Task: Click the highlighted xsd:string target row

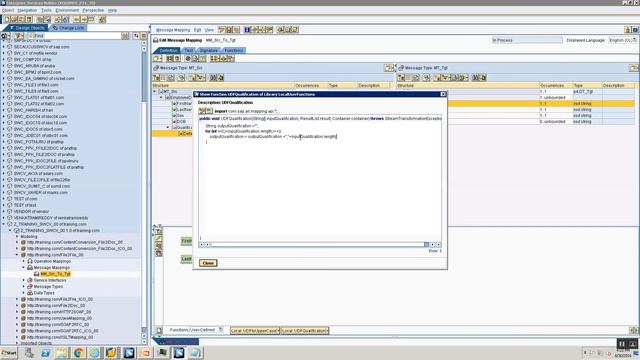Action: click(541, 104)
